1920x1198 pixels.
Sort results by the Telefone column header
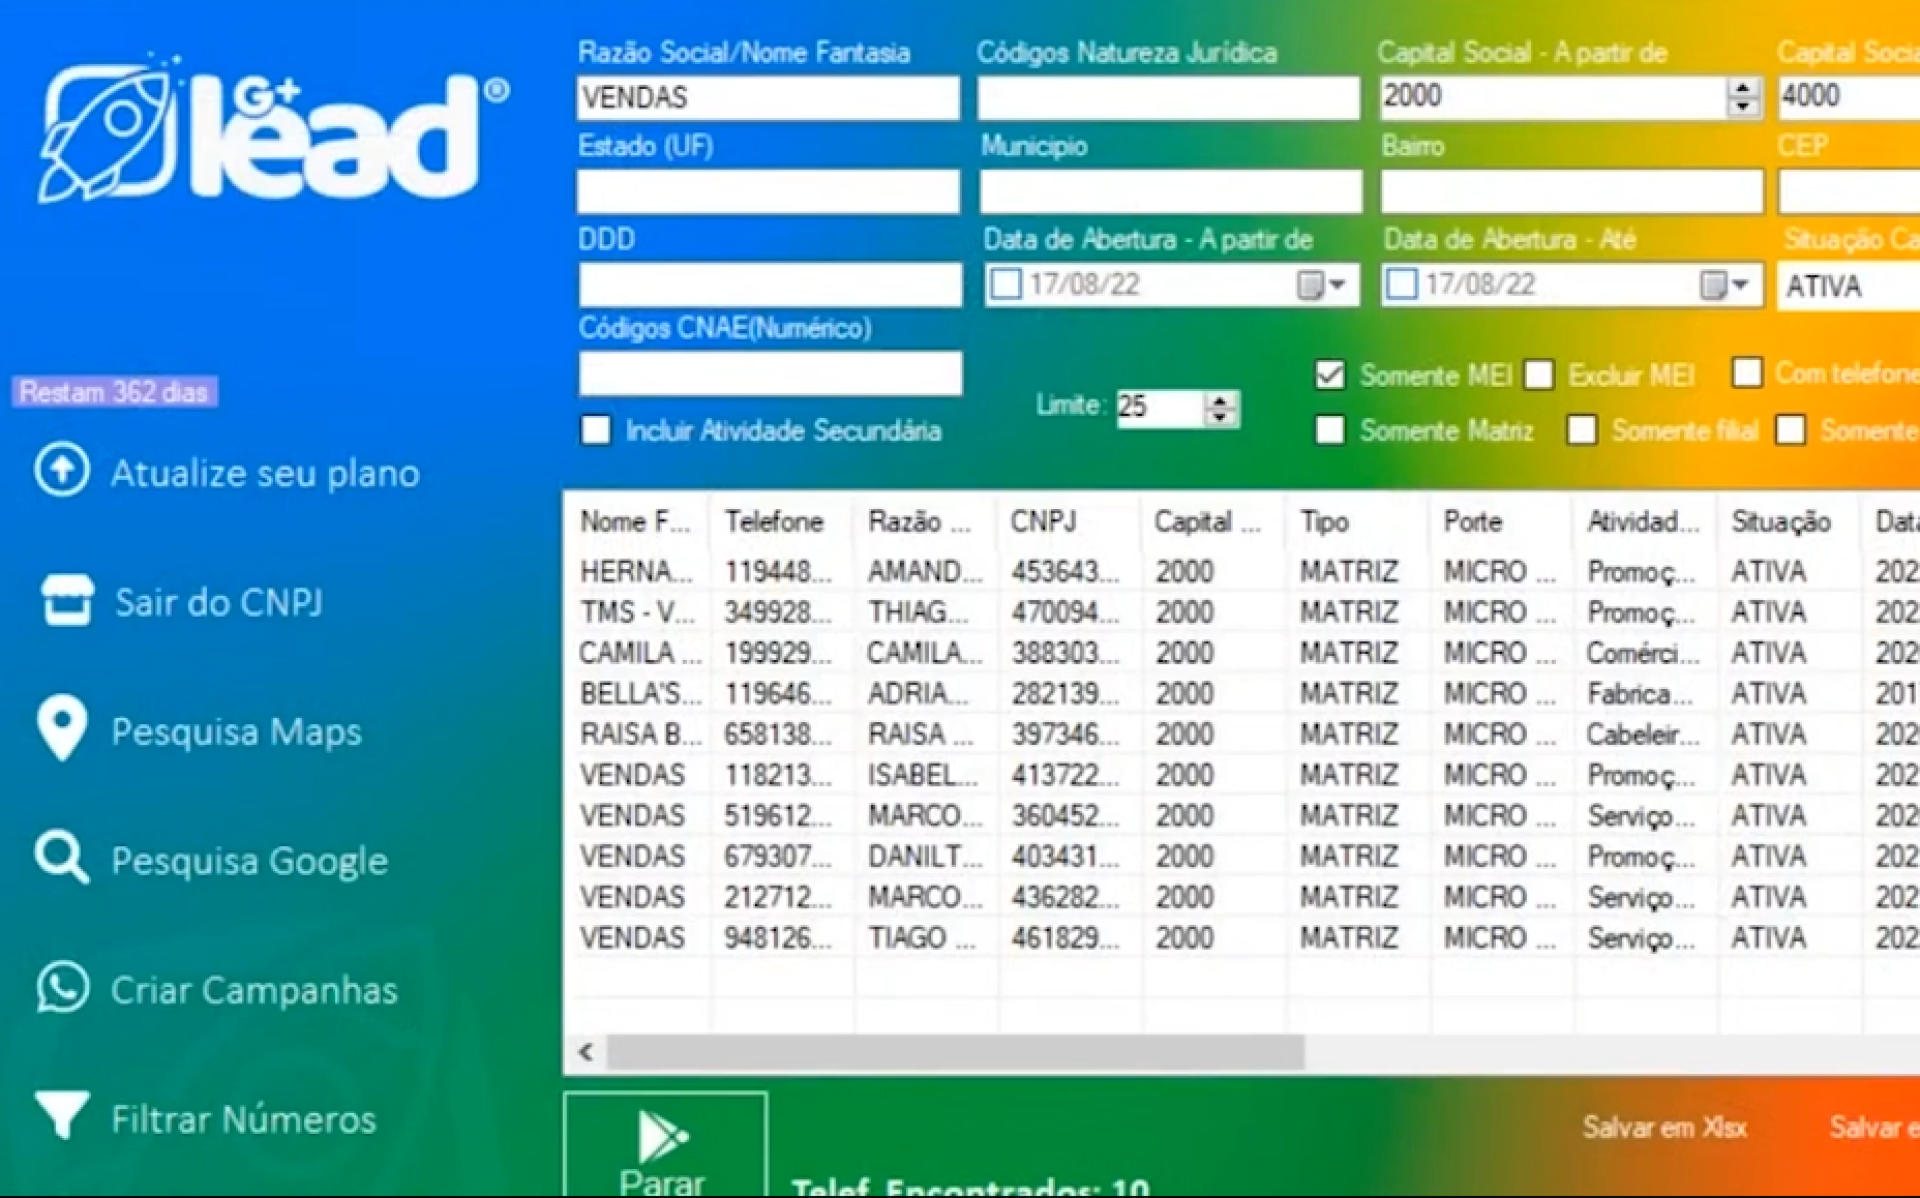click(774, 522)
